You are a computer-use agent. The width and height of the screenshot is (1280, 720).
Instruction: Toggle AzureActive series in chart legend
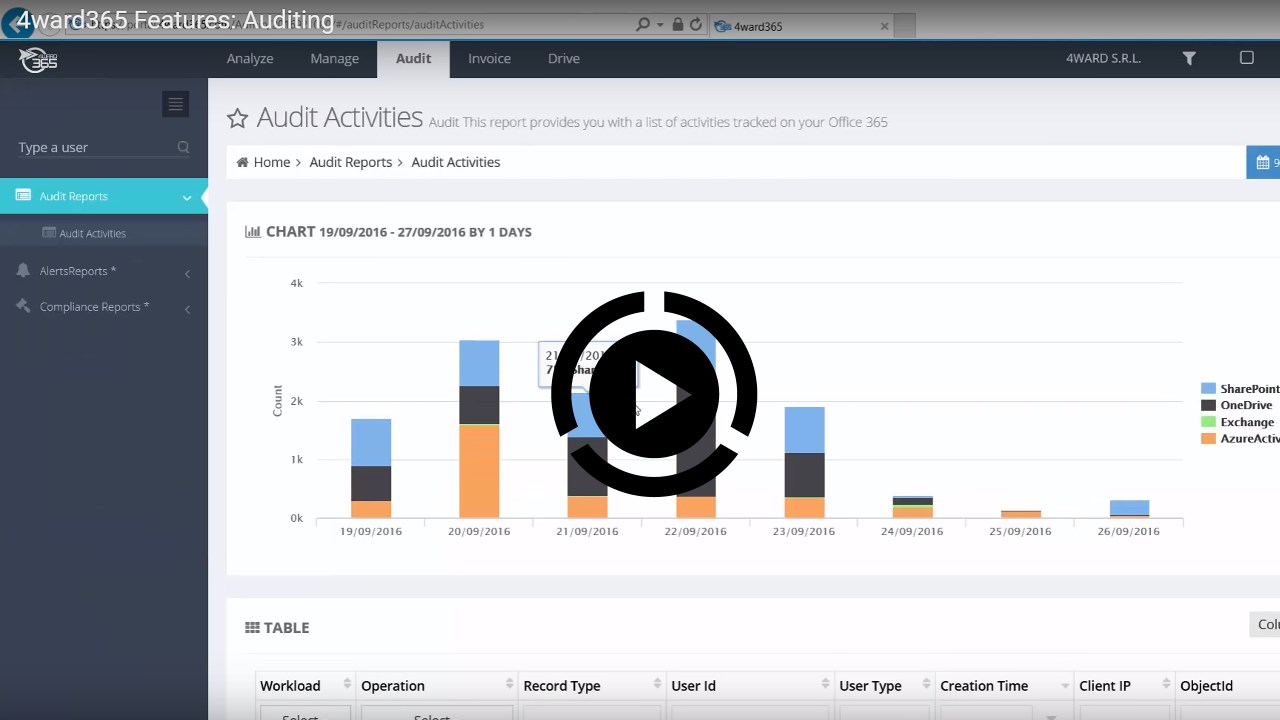click(x=1240, y=438)
